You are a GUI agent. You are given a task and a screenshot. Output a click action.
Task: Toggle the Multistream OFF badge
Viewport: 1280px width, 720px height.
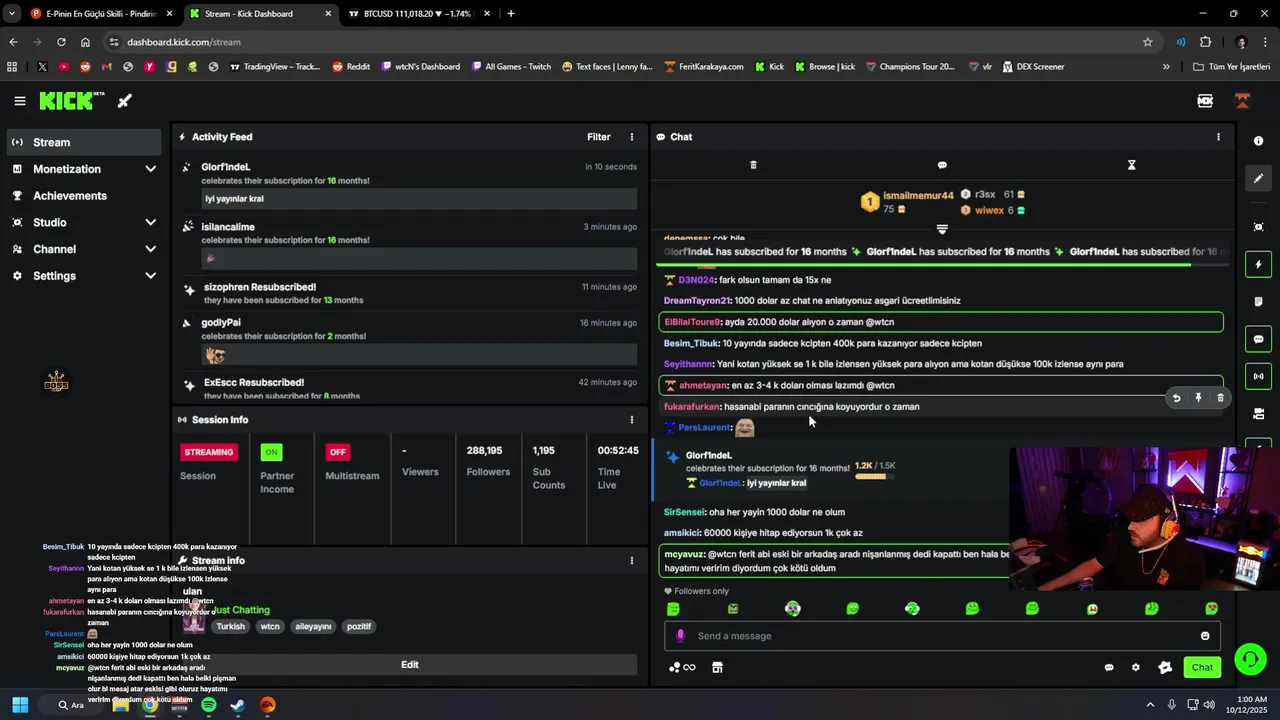[x=338, y=452]
